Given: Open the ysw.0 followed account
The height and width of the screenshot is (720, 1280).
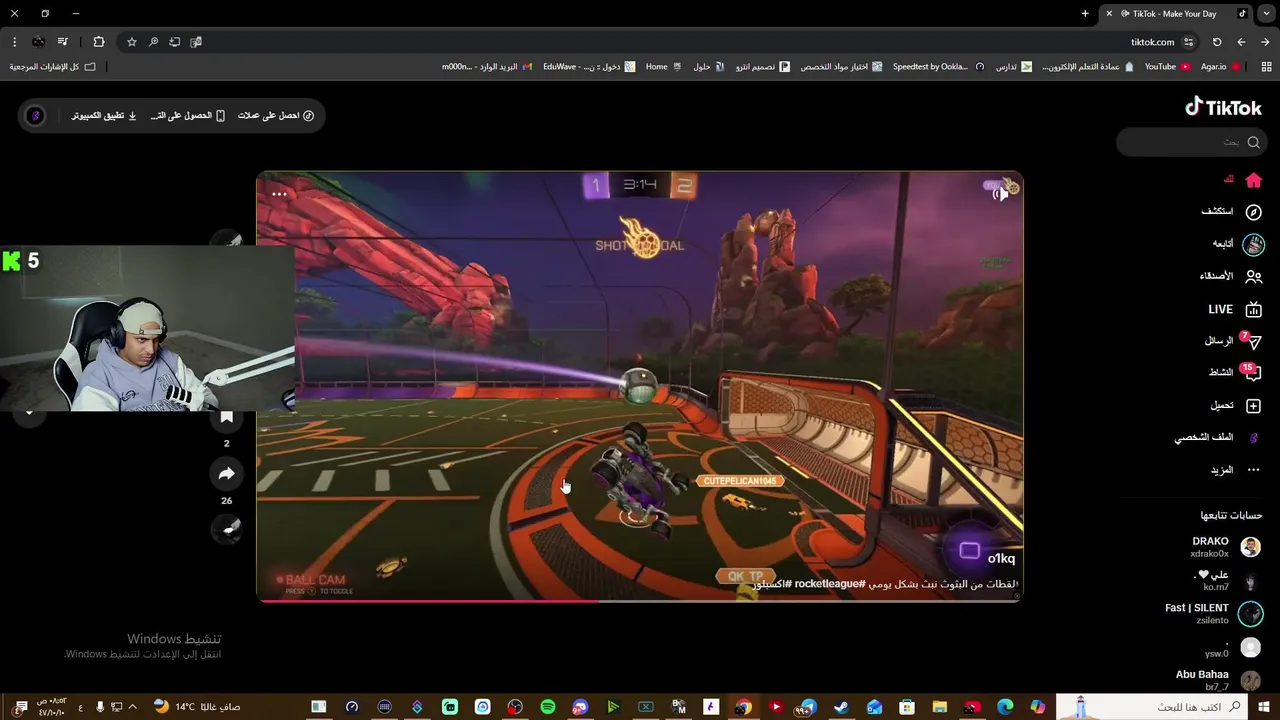Looking at the screenshot, I should (x=1234, y=648).
